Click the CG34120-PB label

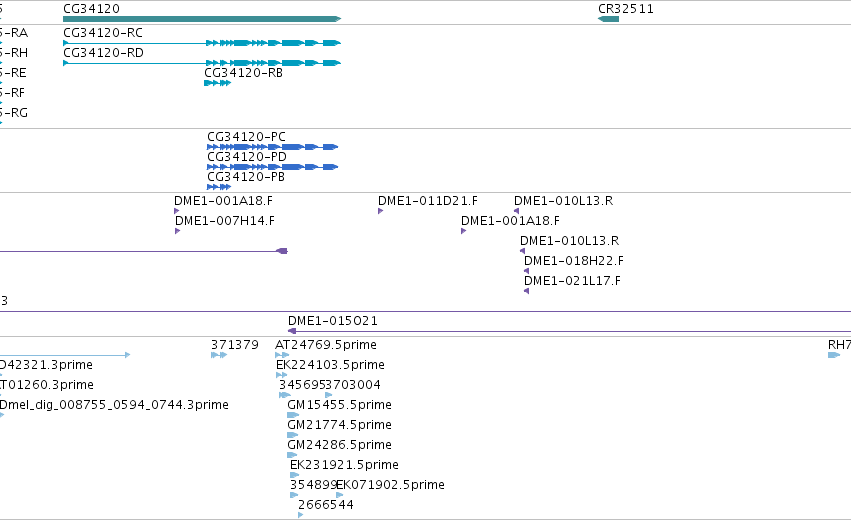[246, 177]
